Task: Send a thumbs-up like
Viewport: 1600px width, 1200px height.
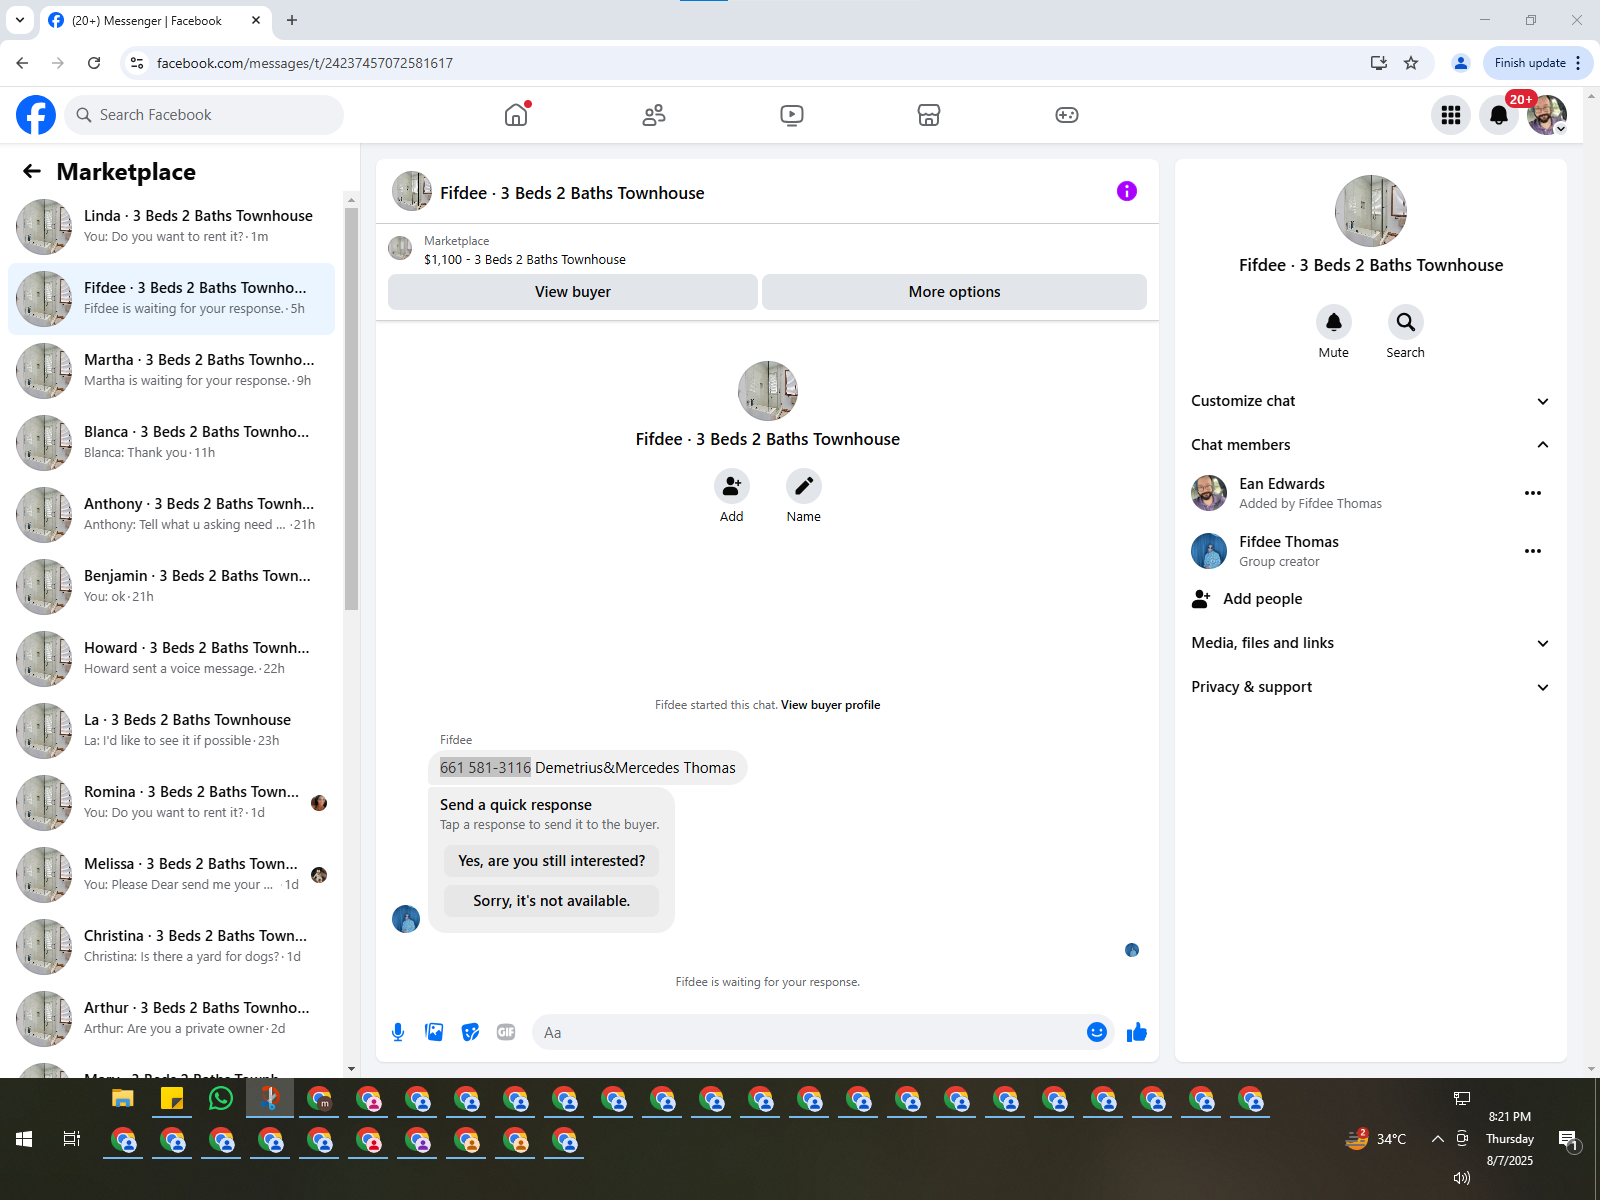Action: [x=1137, y=1032]
